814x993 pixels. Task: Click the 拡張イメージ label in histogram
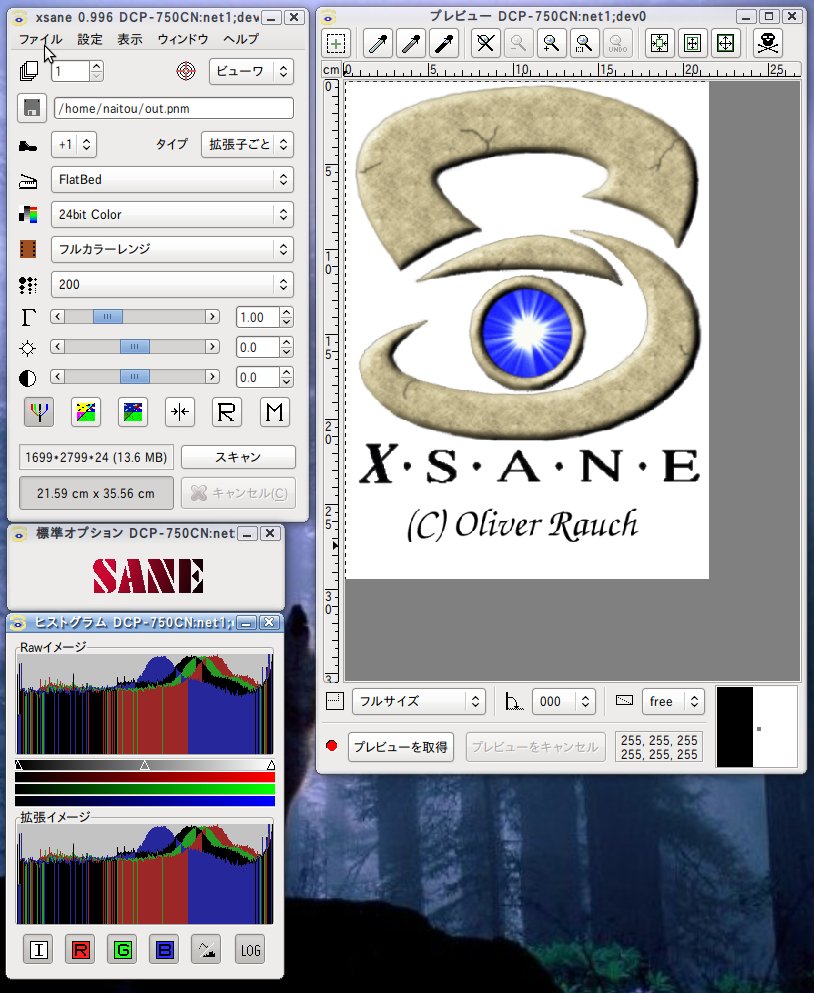(x=55, y=817)
